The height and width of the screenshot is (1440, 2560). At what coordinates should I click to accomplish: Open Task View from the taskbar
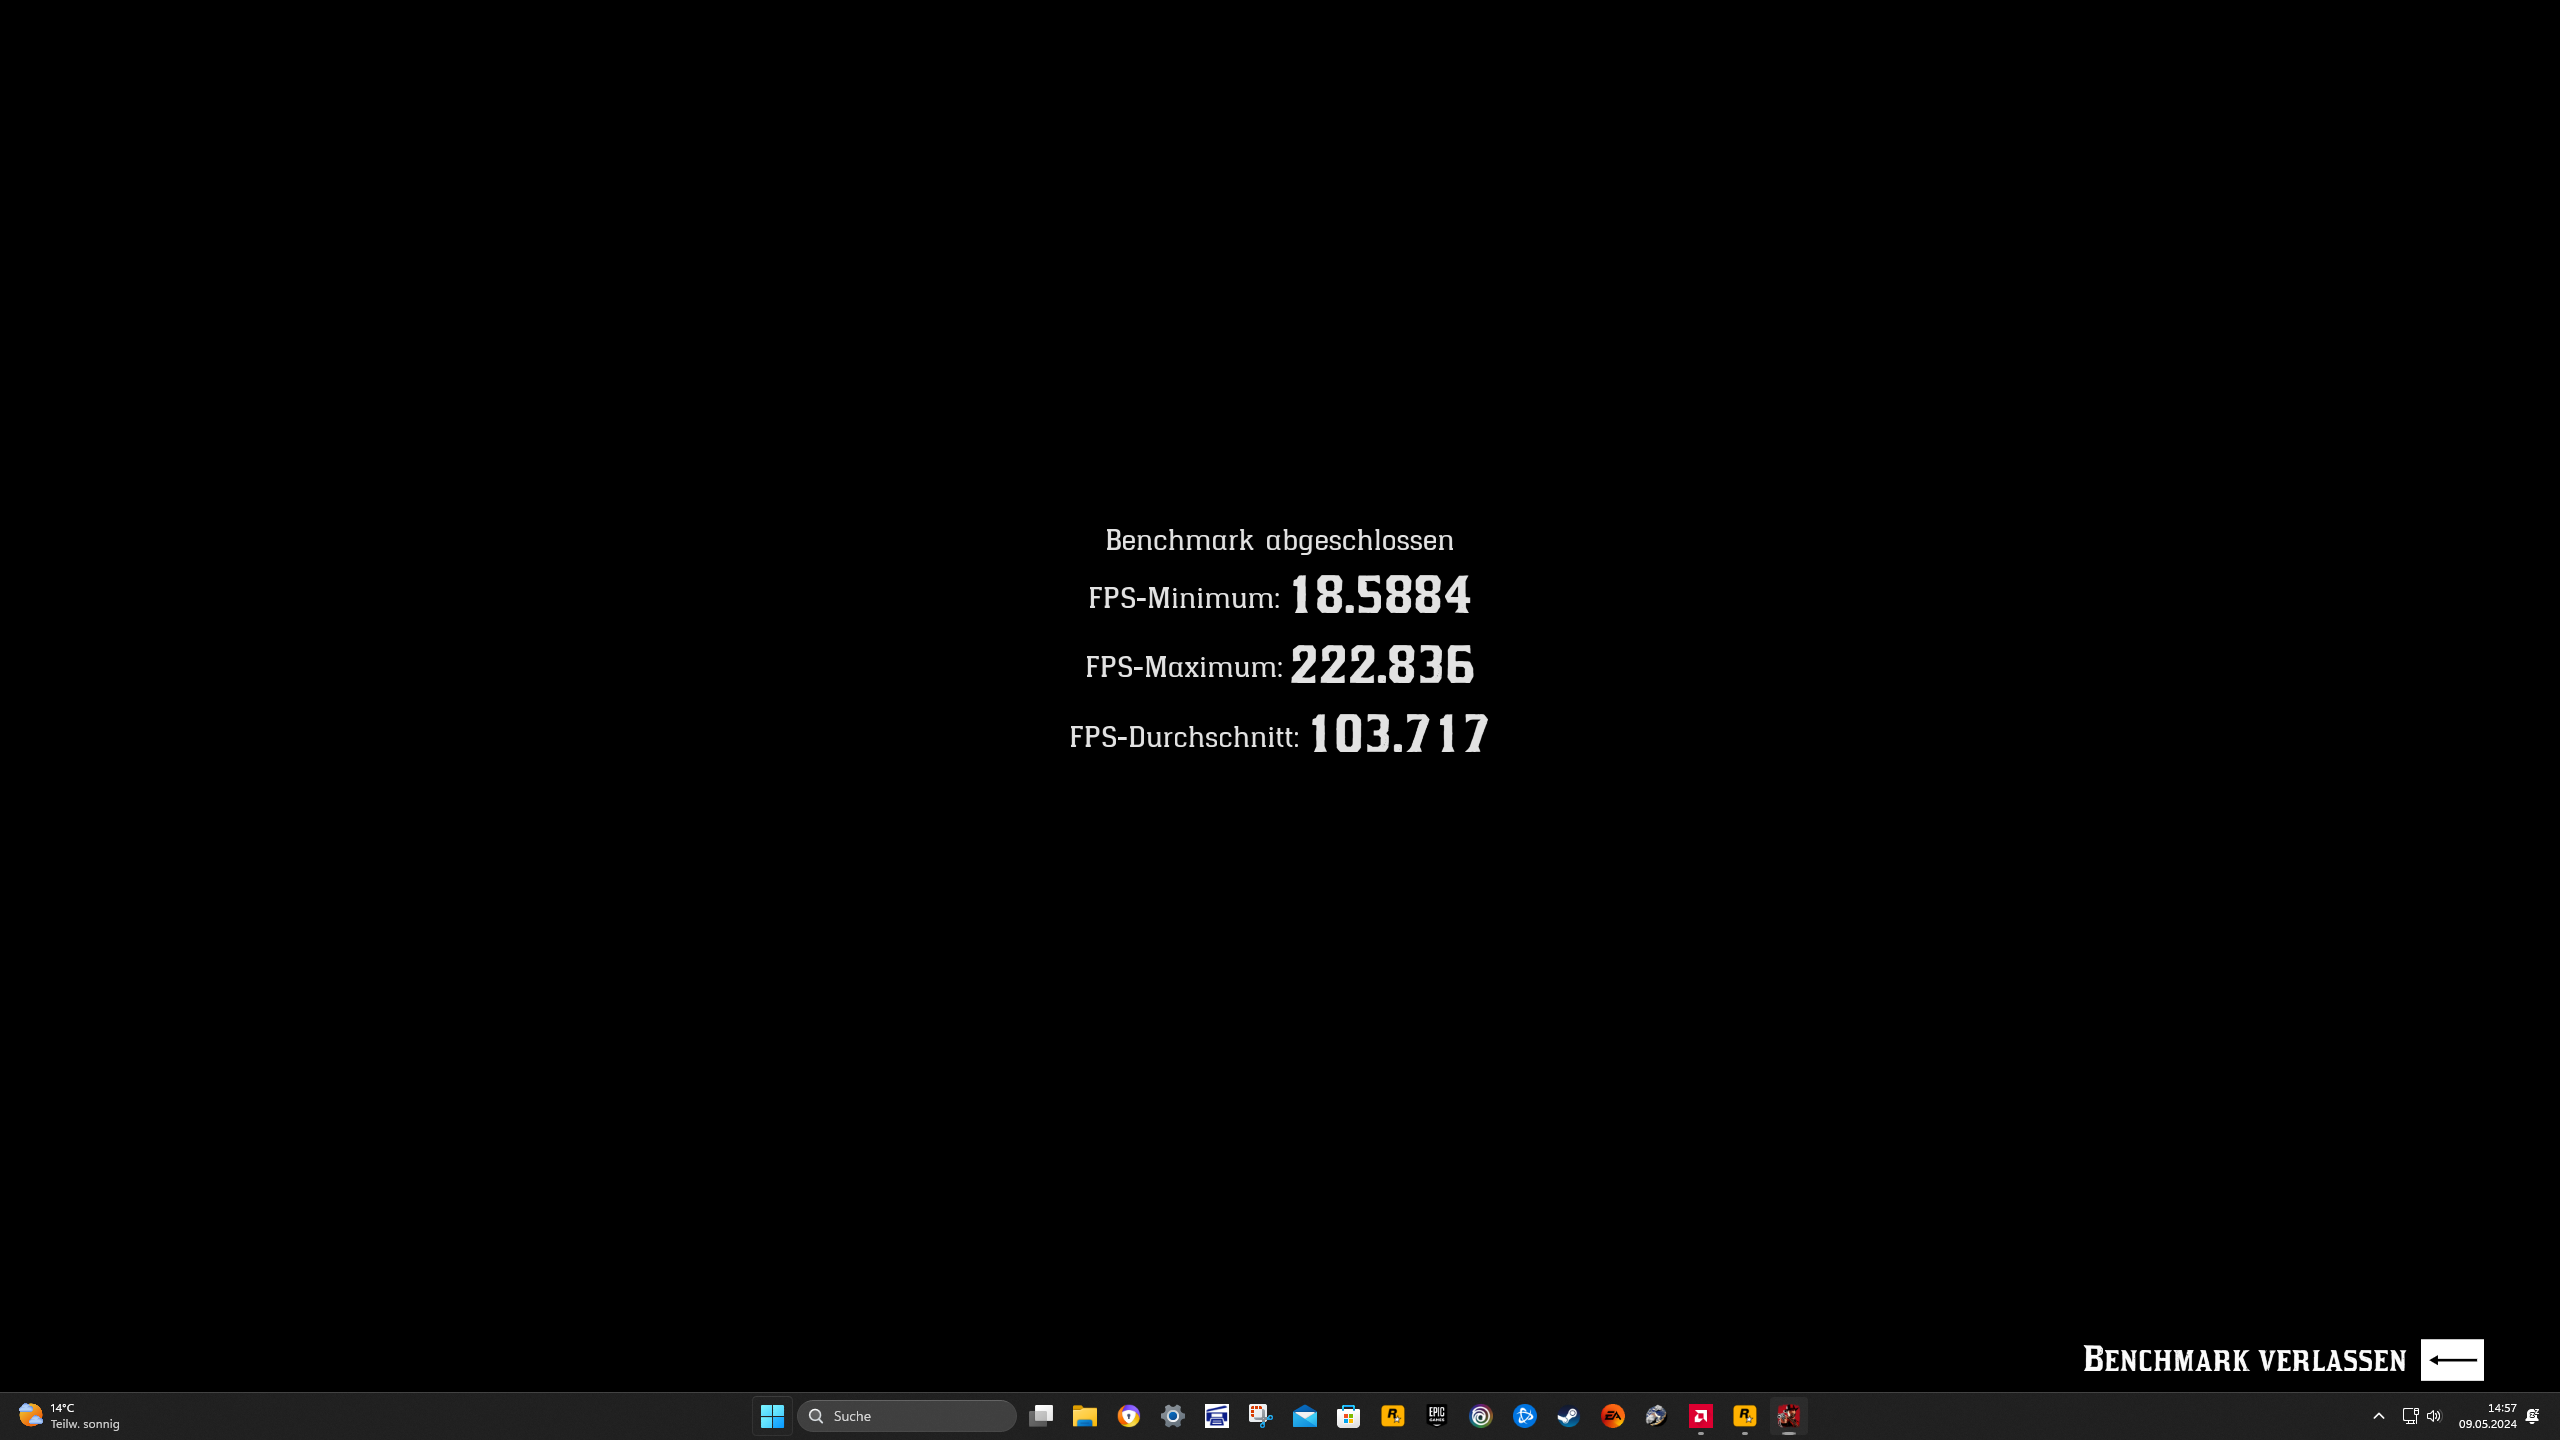pyautogui.click(x=1041, y=1416)
